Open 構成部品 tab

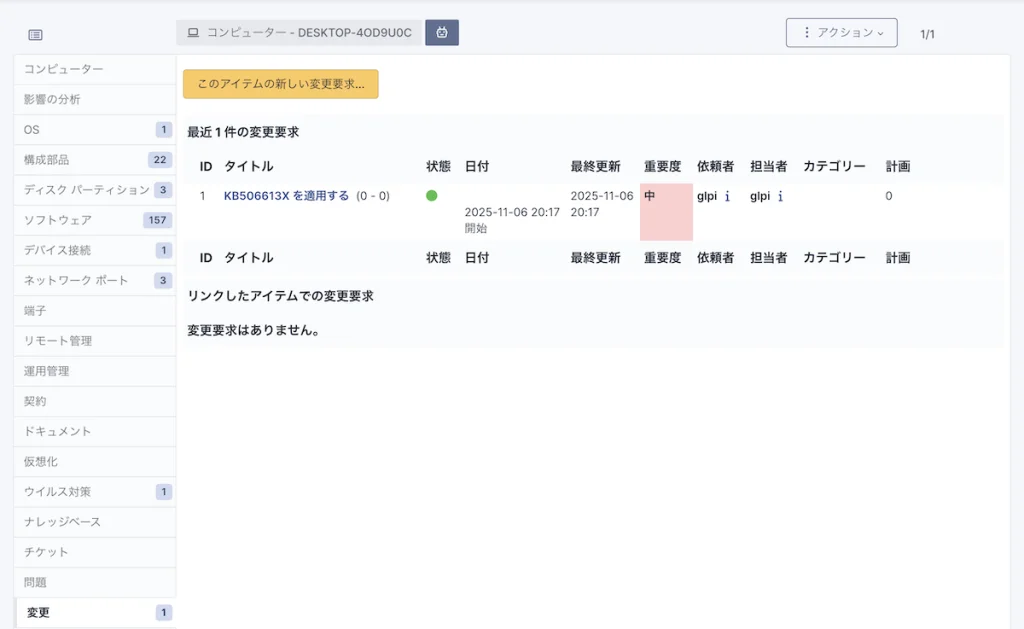click(95, 159)
